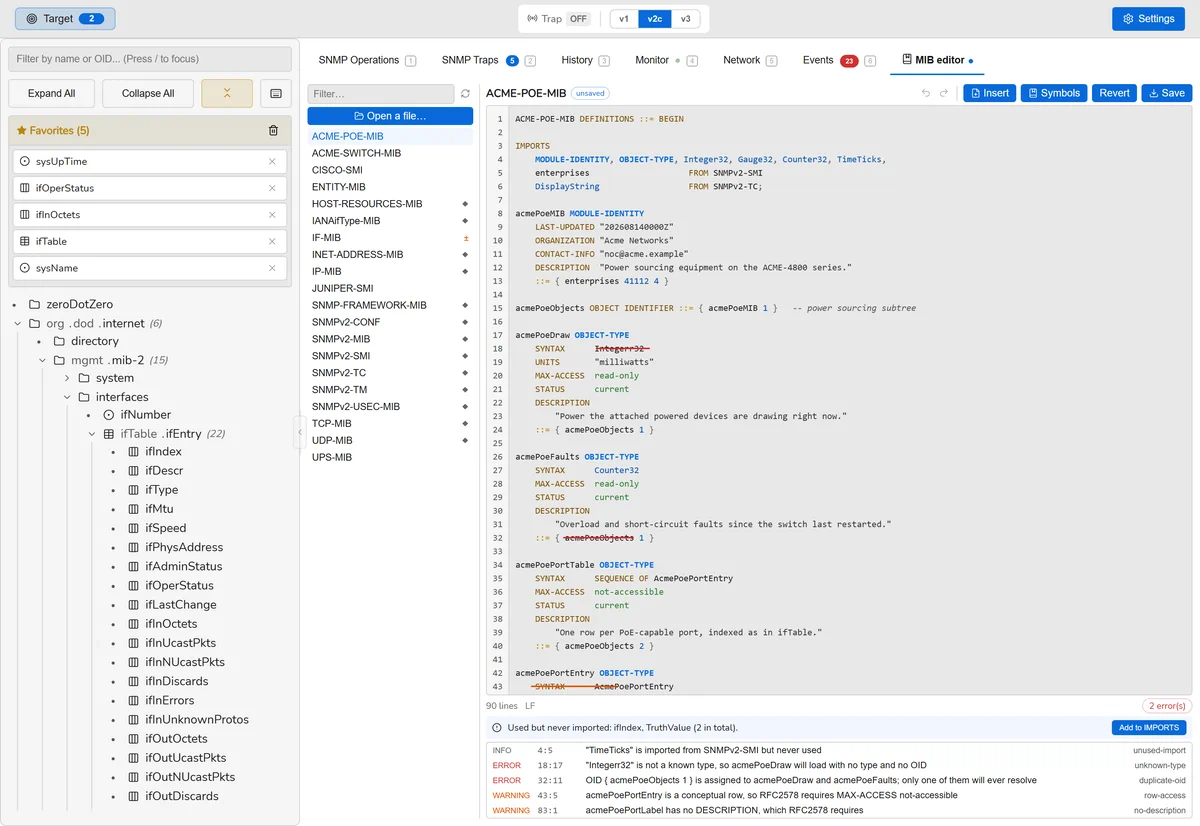Select SNMP version v2c

pos(655,19)
